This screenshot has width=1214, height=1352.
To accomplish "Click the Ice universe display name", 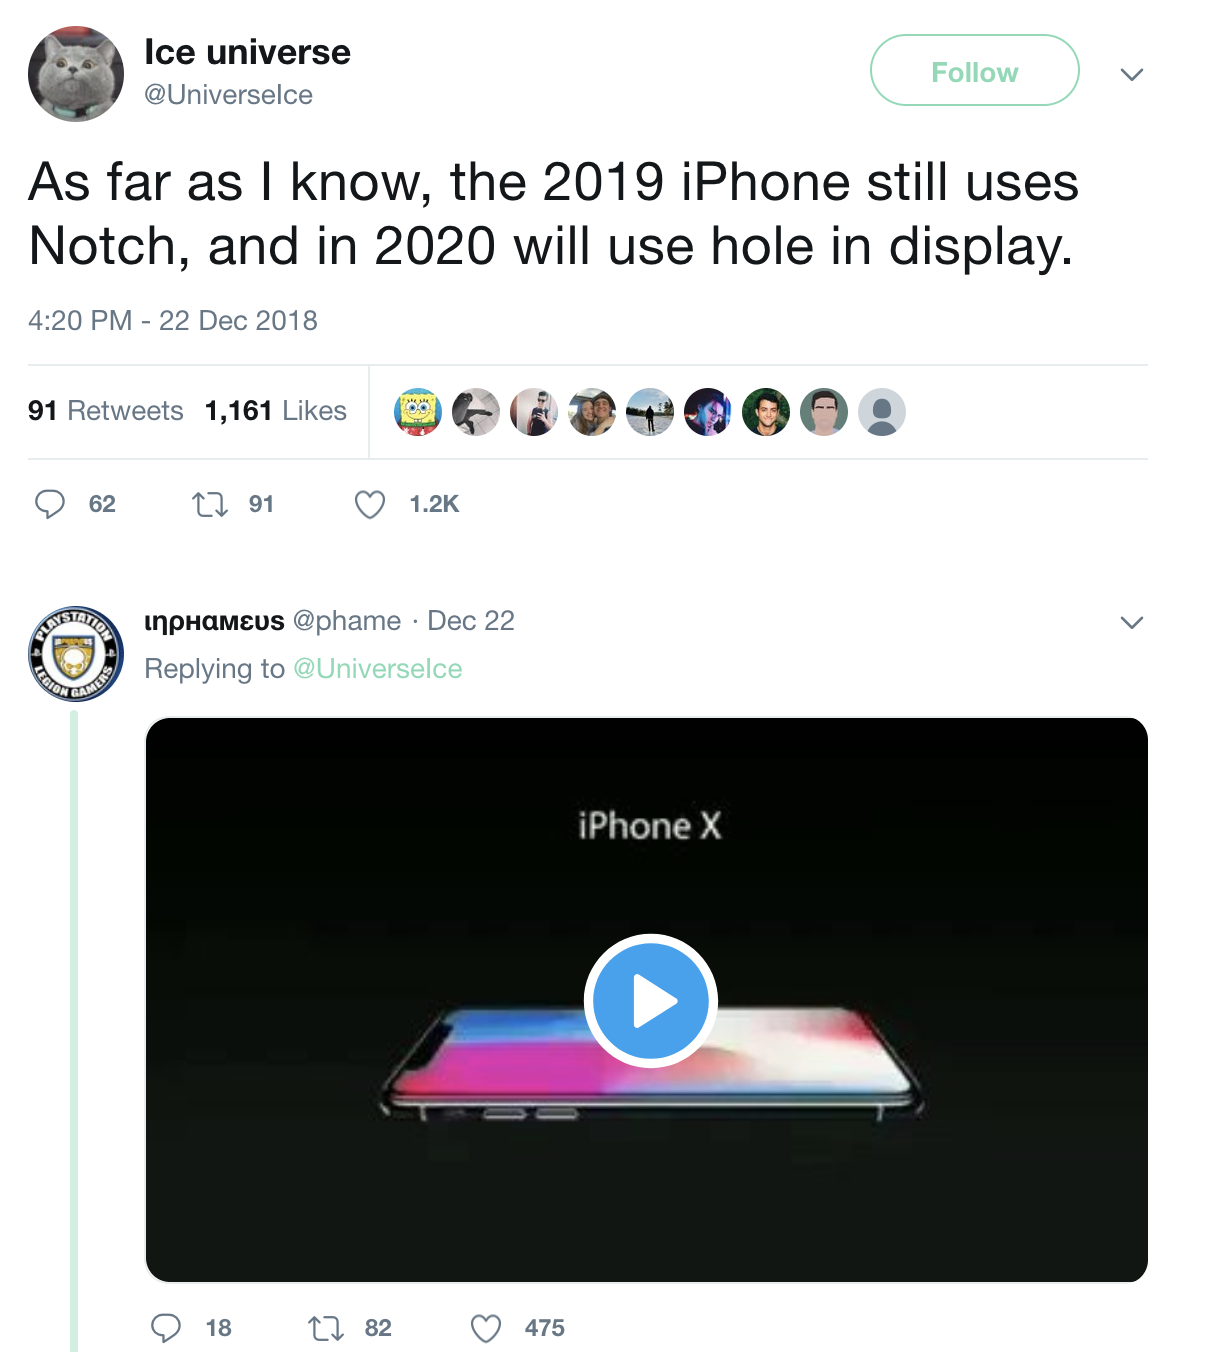I will point(247,52).
